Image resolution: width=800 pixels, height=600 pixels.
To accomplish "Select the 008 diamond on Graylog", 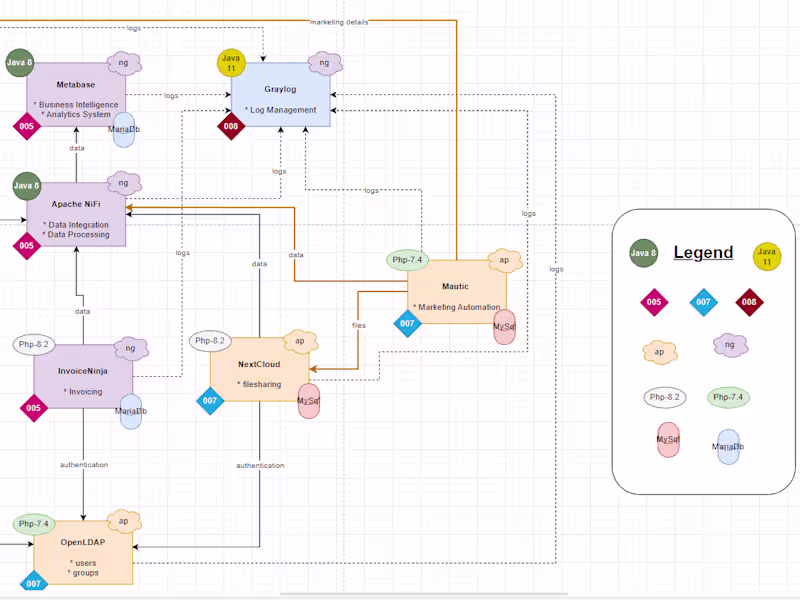I will pos(231,126).
